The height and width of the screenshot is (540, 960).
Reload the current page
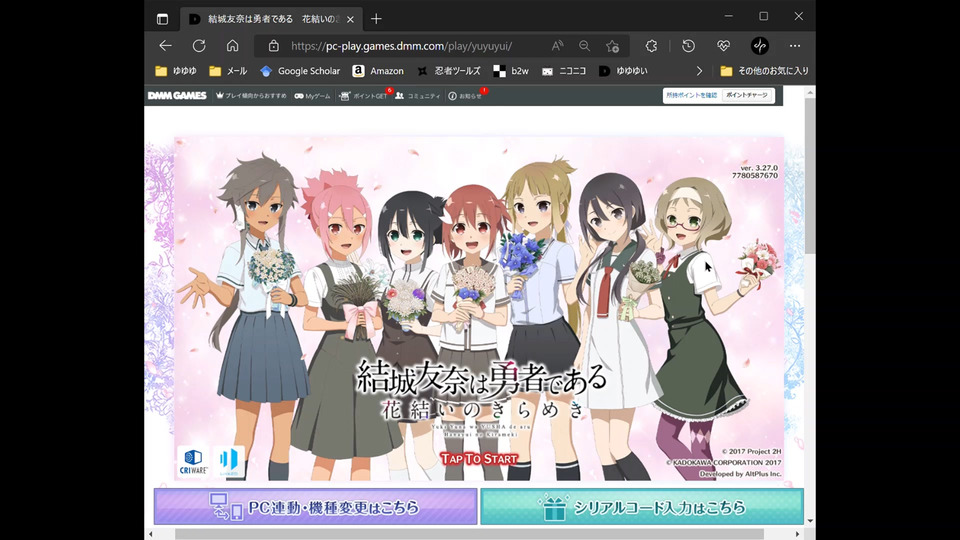[x=199, y=46]
